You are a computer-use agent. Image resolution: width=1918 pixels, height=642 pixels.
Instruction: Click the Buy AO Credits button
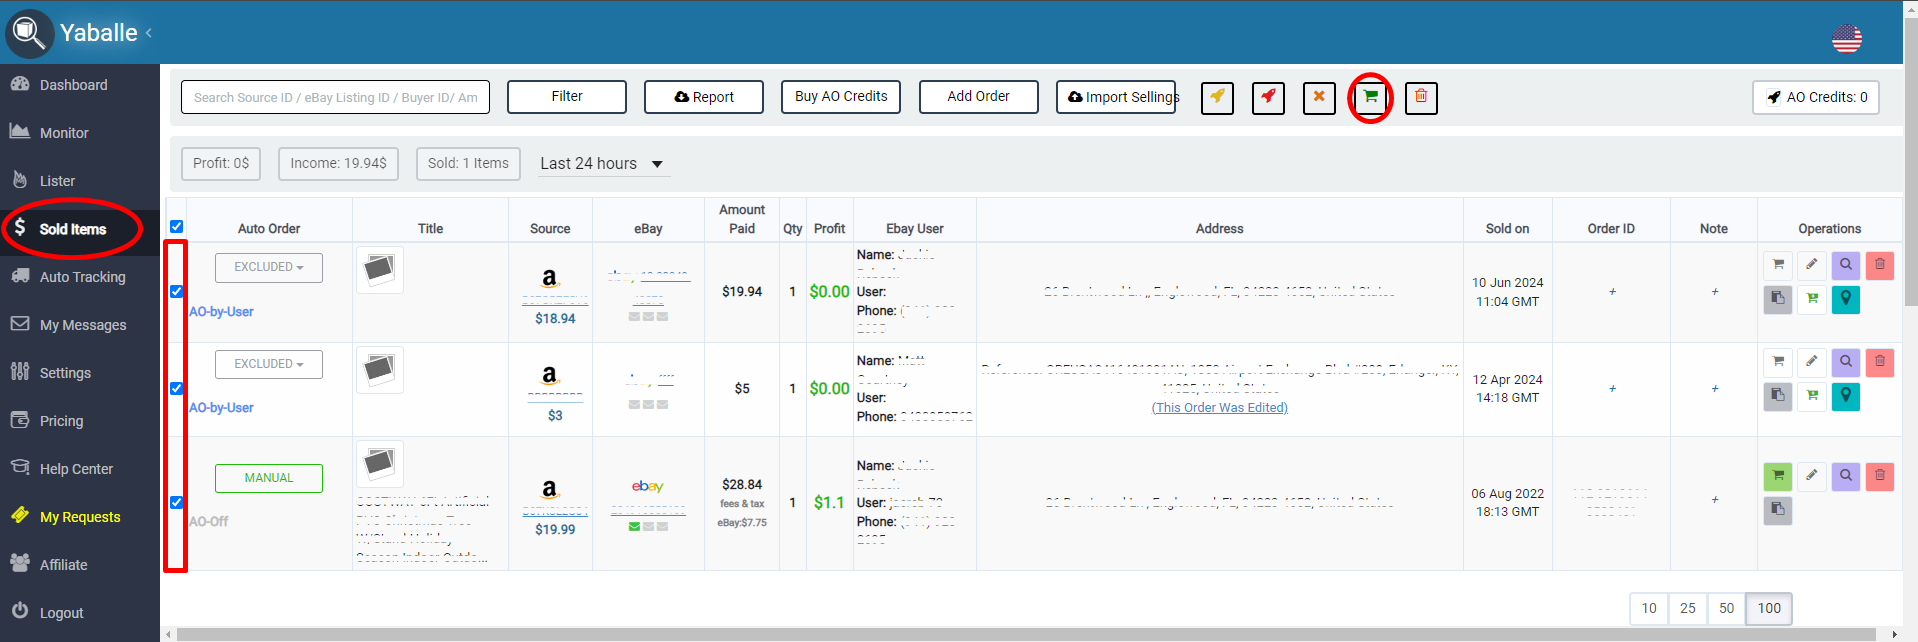tap(841, 97)
